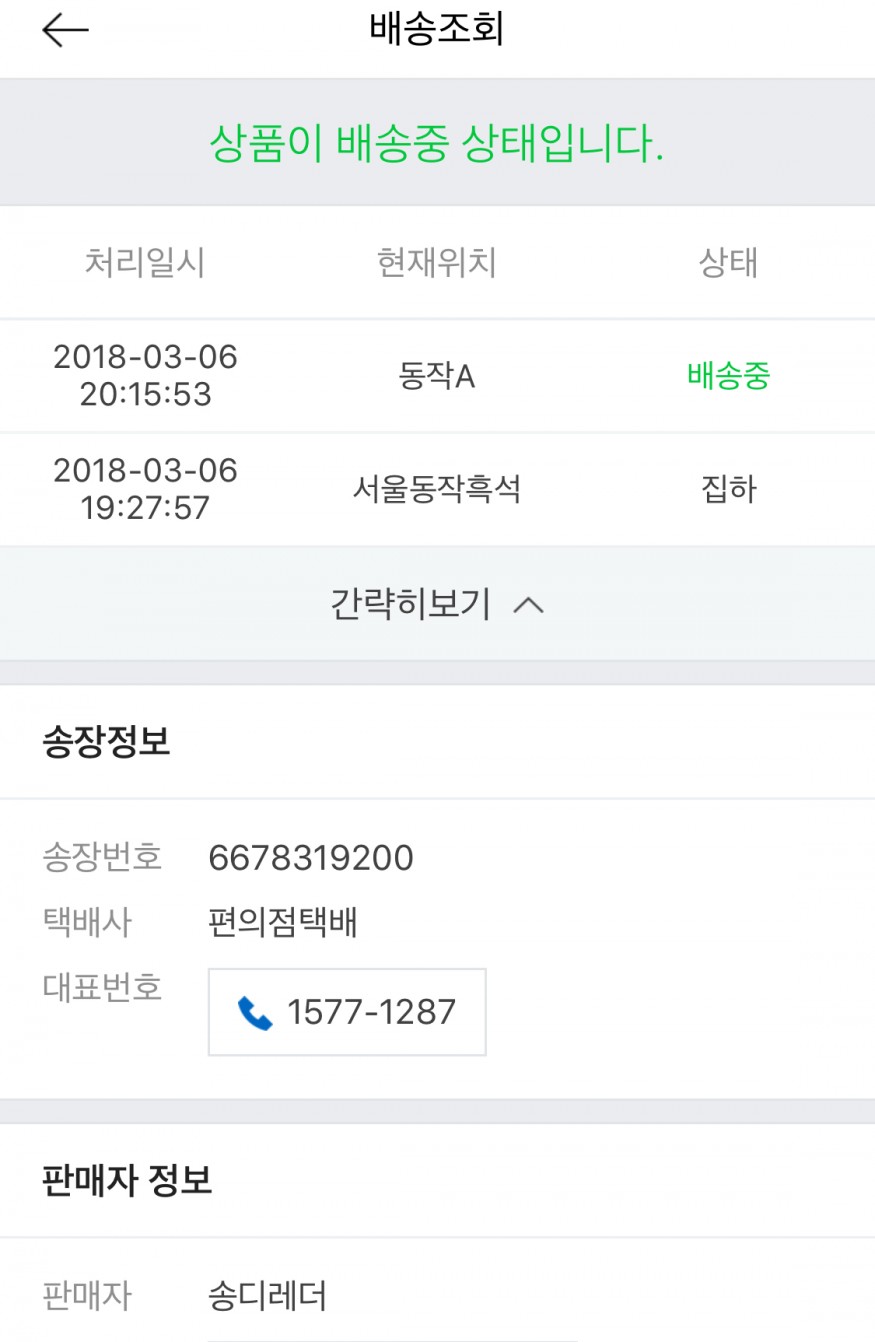The width and height of the screenshot is (875, 1342).
Task: Tap the back arrow icon
Action: click(x=65, y=31)
